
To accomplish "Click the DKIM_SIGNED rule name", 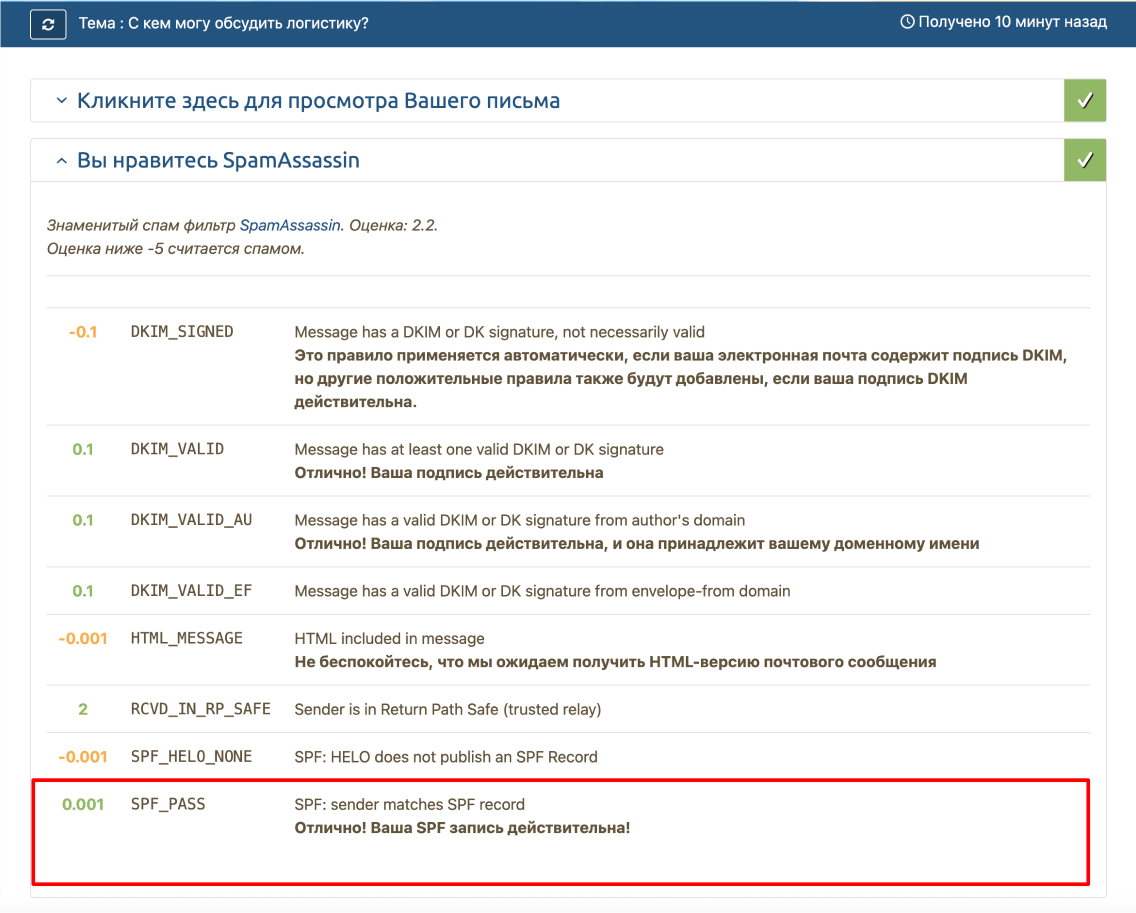I will point(182,332).
